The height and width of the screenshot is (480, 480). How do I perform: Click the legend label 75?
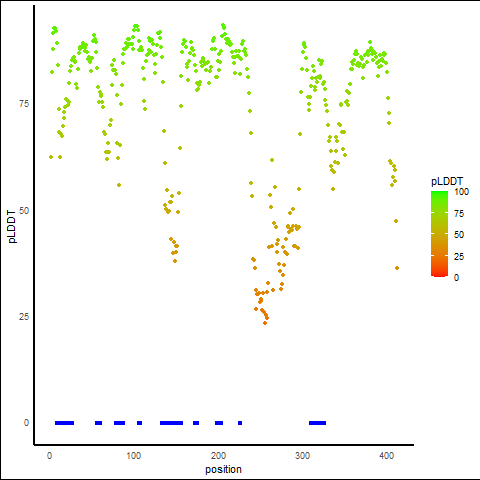459,214
